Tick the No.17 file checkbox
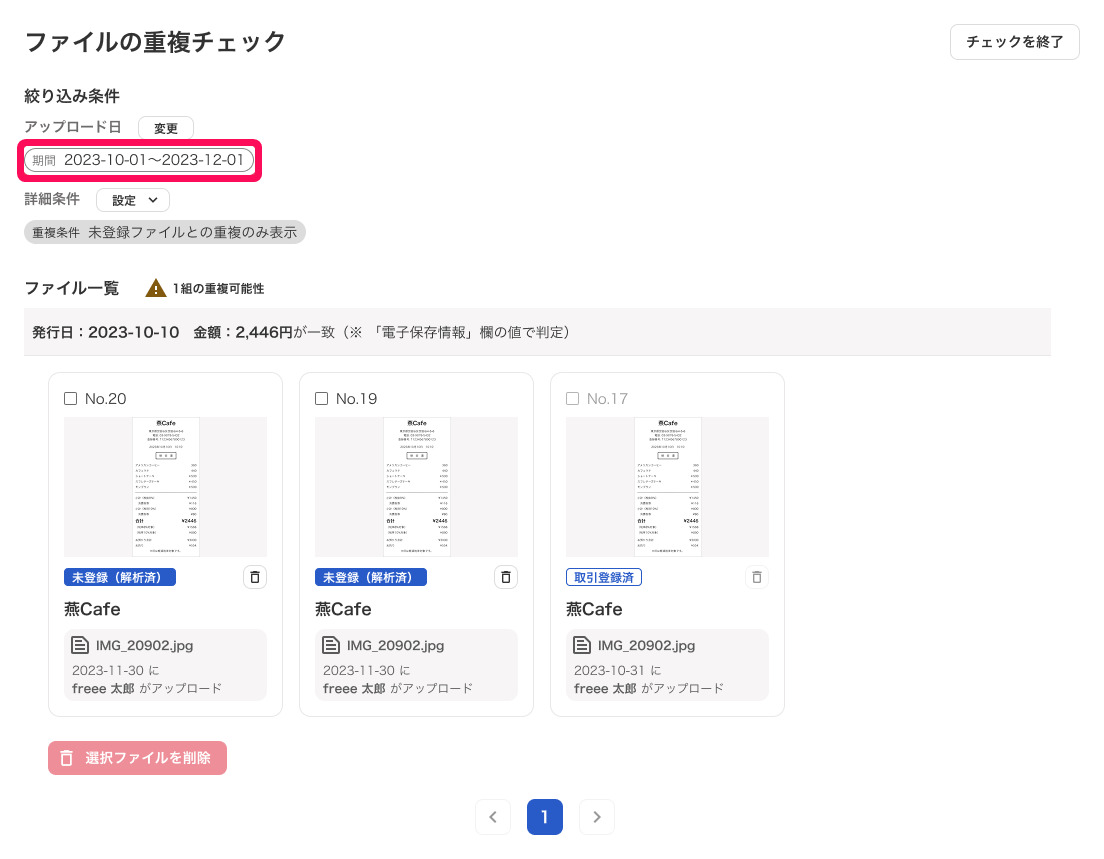This screenshot has width=1104, height=859. [573, 399]
